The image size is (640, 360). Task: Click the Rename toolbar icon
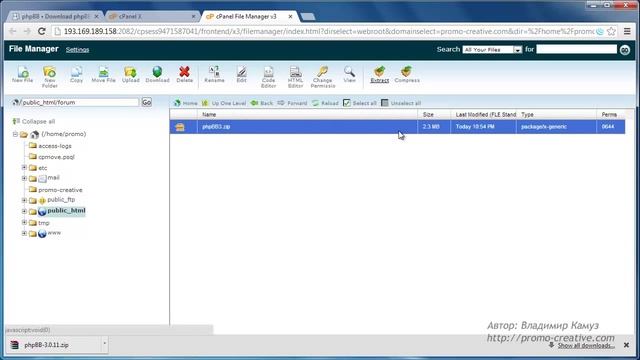point(214,75)
